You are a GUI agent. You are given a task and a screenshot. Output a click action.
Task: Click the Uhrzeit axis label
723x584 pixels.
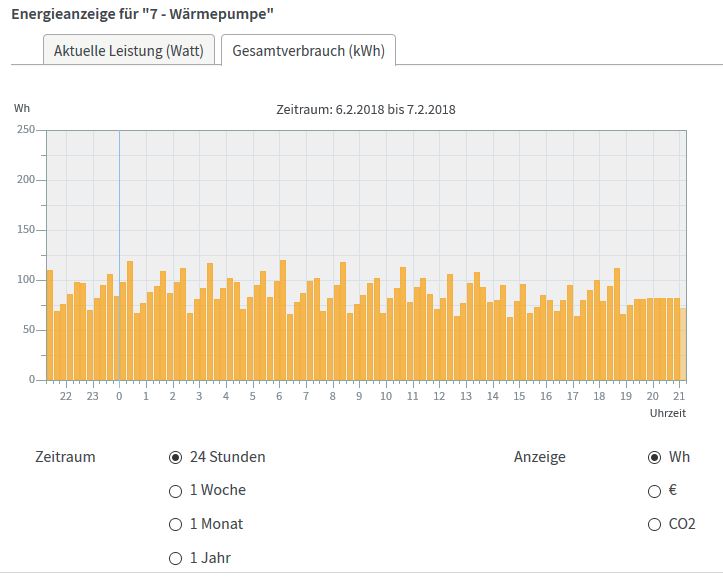click(667, 412)
